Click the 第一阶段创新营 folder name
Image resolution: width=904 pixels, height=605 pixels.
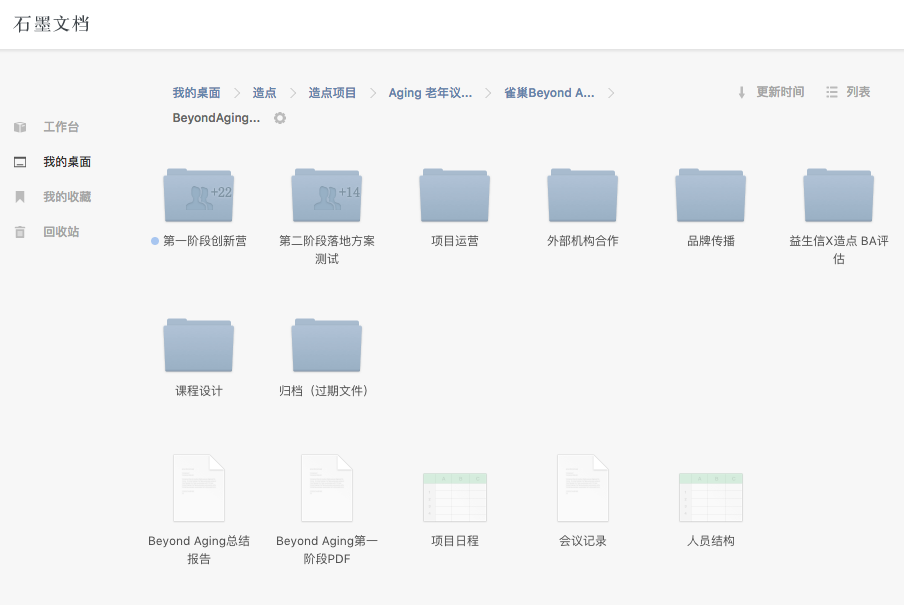point(205,241)
